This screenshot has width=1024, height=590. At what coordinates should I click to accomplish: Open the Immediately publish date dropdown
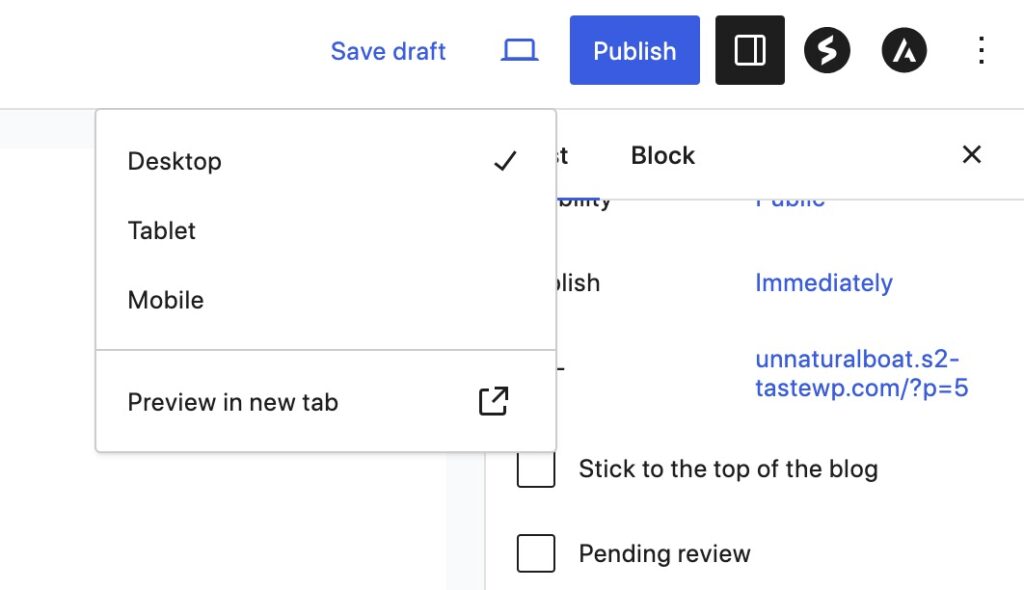coord(823,283)
